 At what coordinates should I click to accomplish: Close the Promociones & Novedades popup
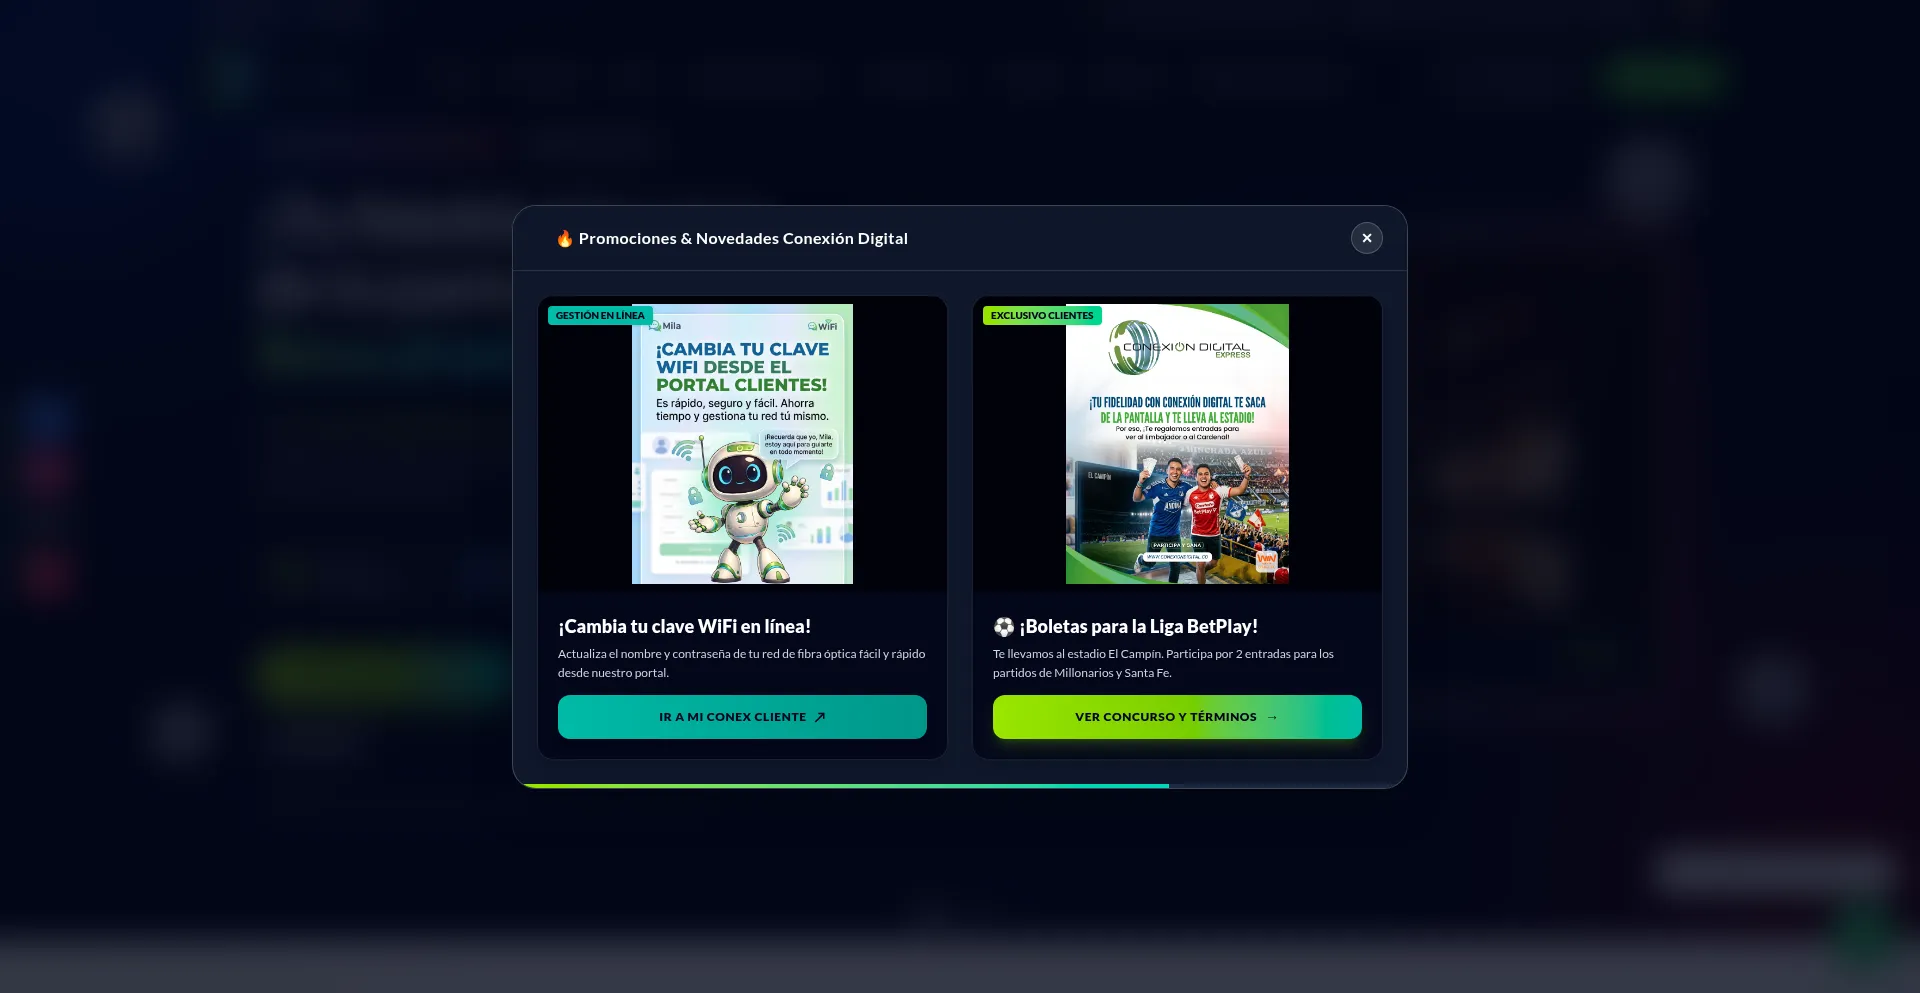(1367, 238)
